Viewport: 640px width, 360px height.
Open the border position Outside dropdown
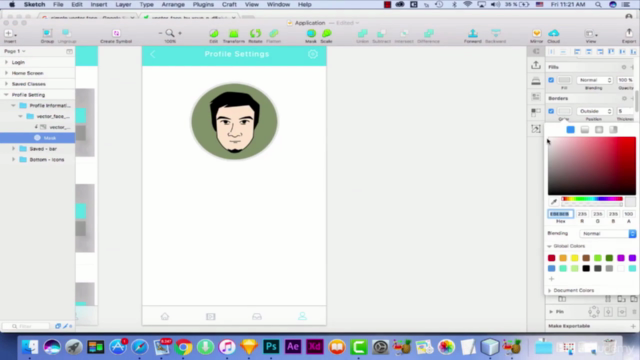point(595,111)
